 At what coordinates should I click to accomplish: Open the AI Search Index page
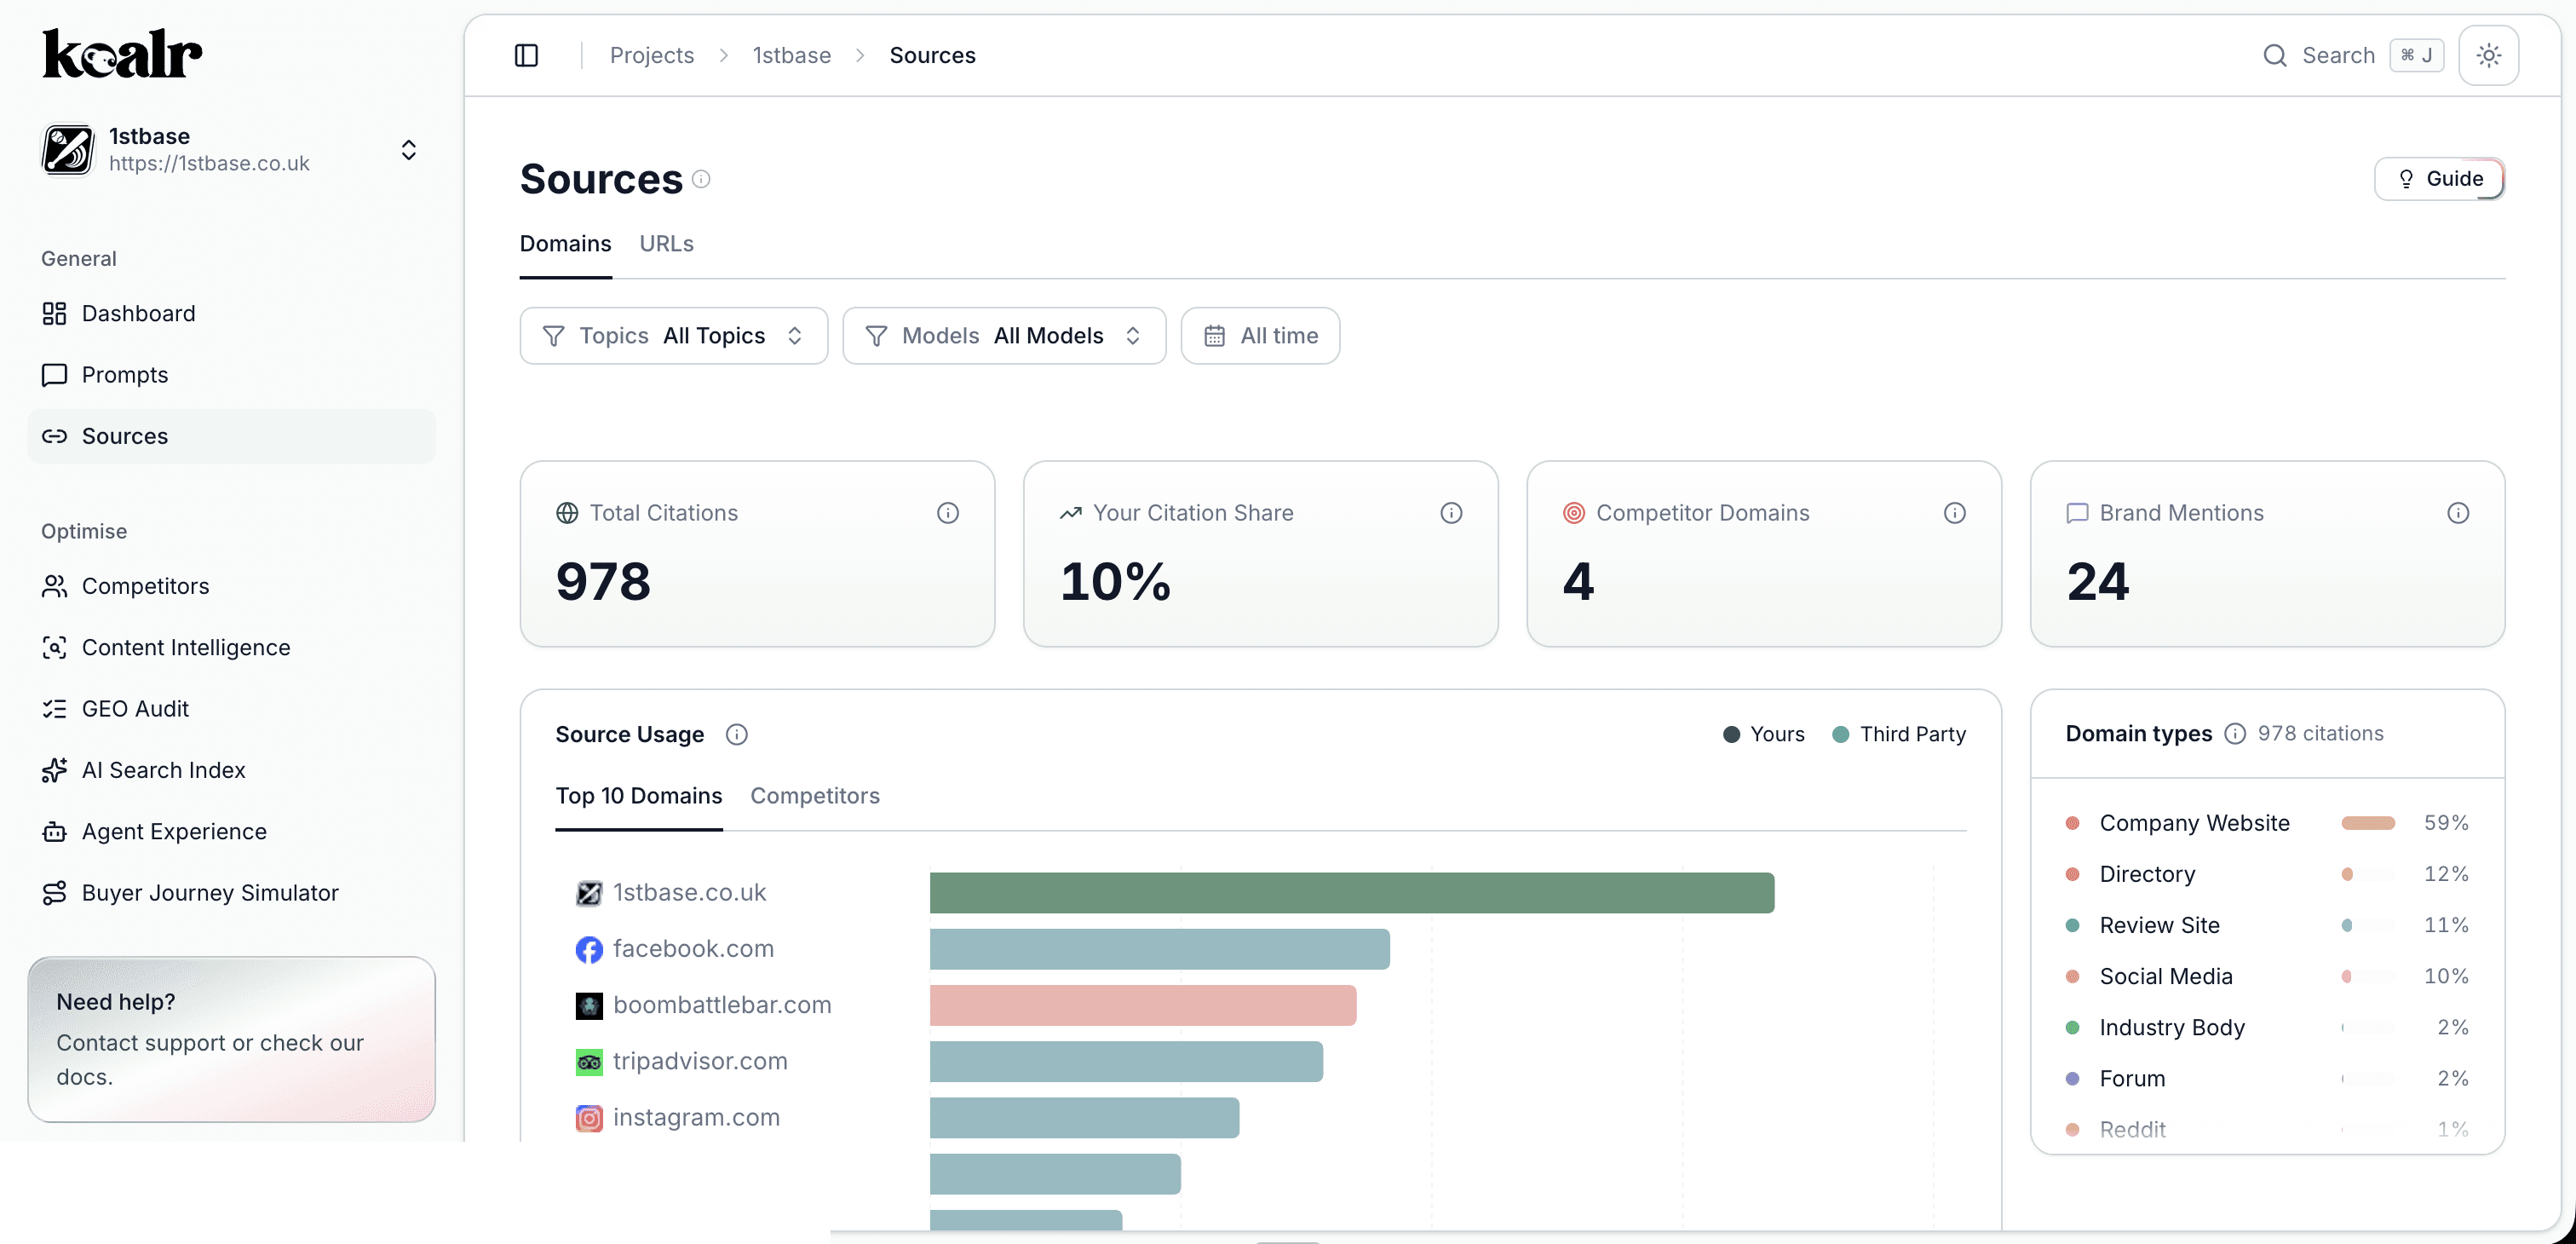click(x=164, y=770)
